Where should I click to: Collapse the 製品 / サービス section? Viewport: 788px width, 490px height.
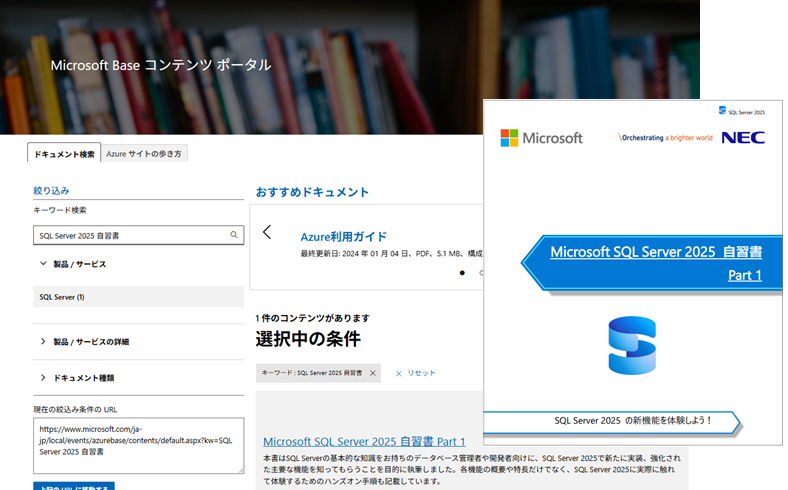click(x=43, y=264)
